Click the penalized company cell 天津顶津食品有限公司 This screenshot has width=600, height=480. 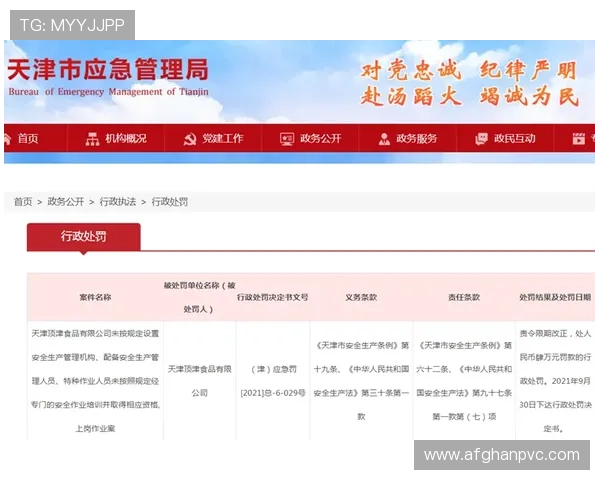point(199,380)
